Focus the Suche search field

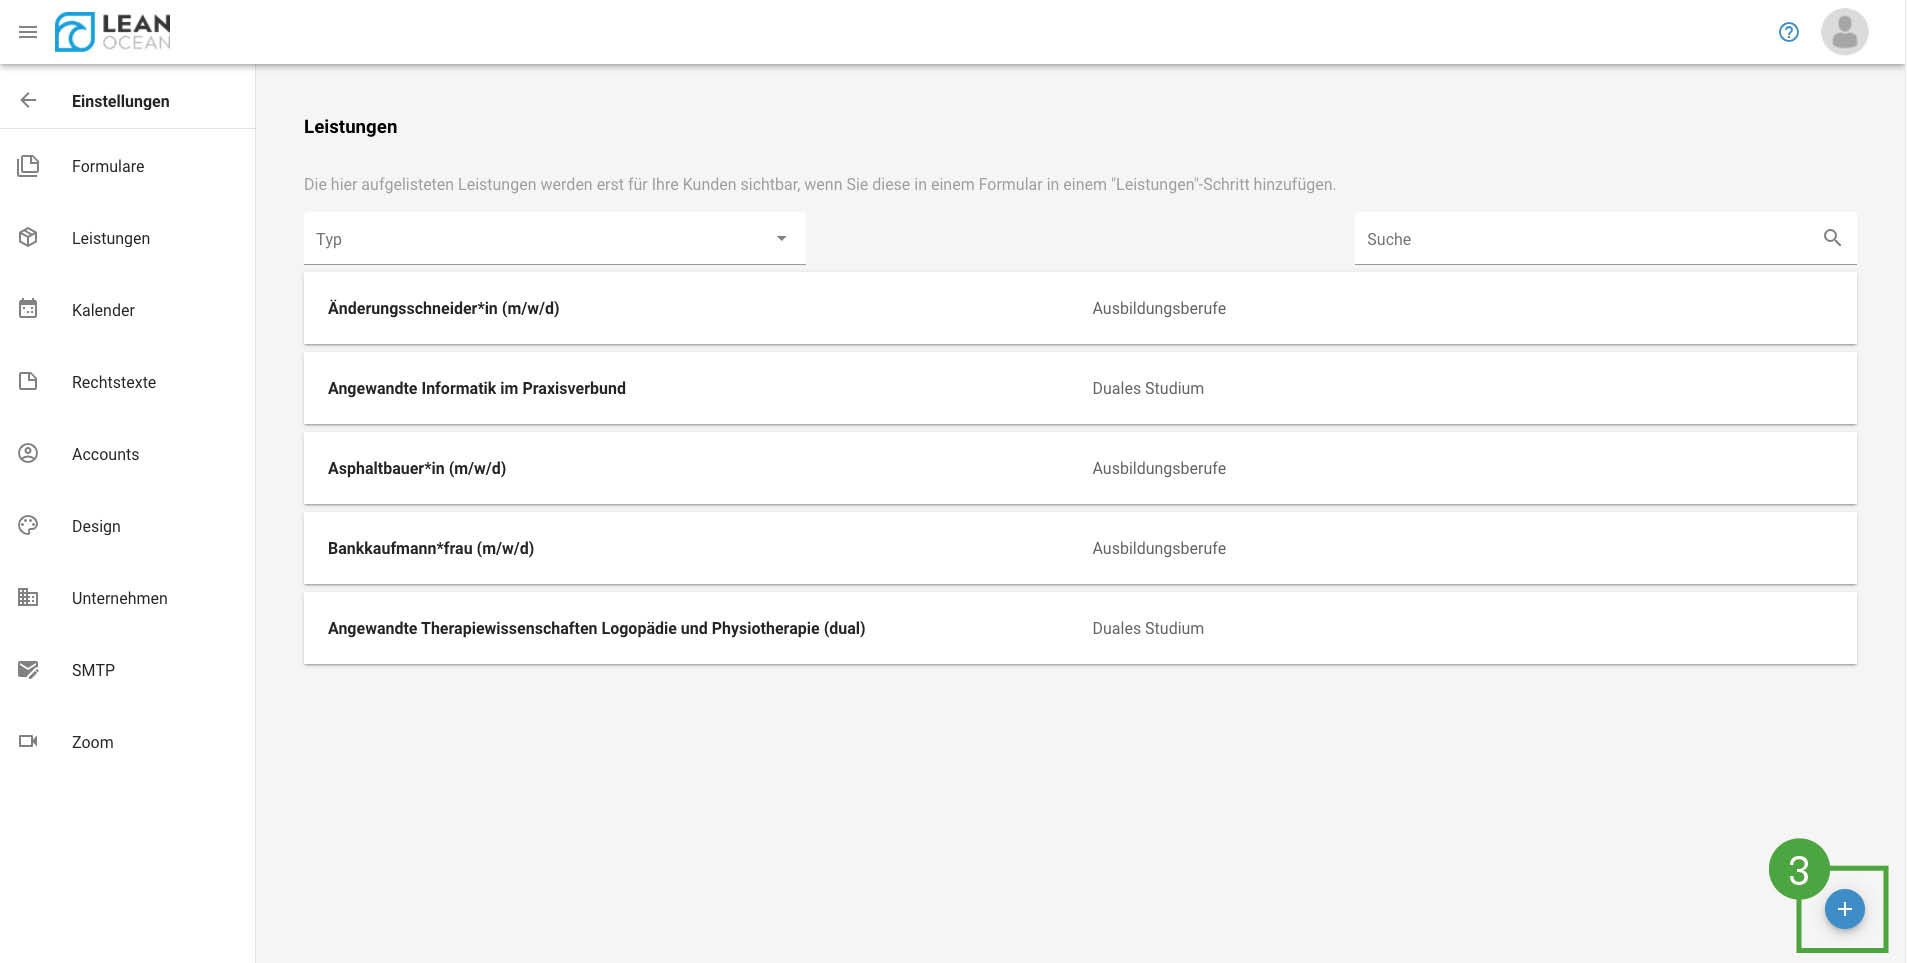[x=1585, y=239]
